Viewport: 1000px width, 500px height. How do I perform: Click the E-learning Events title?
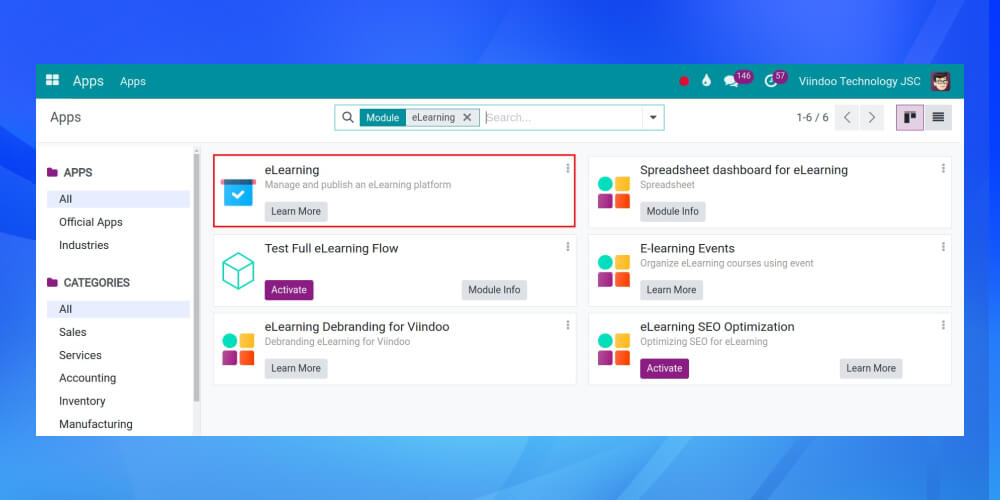[688, 249]
